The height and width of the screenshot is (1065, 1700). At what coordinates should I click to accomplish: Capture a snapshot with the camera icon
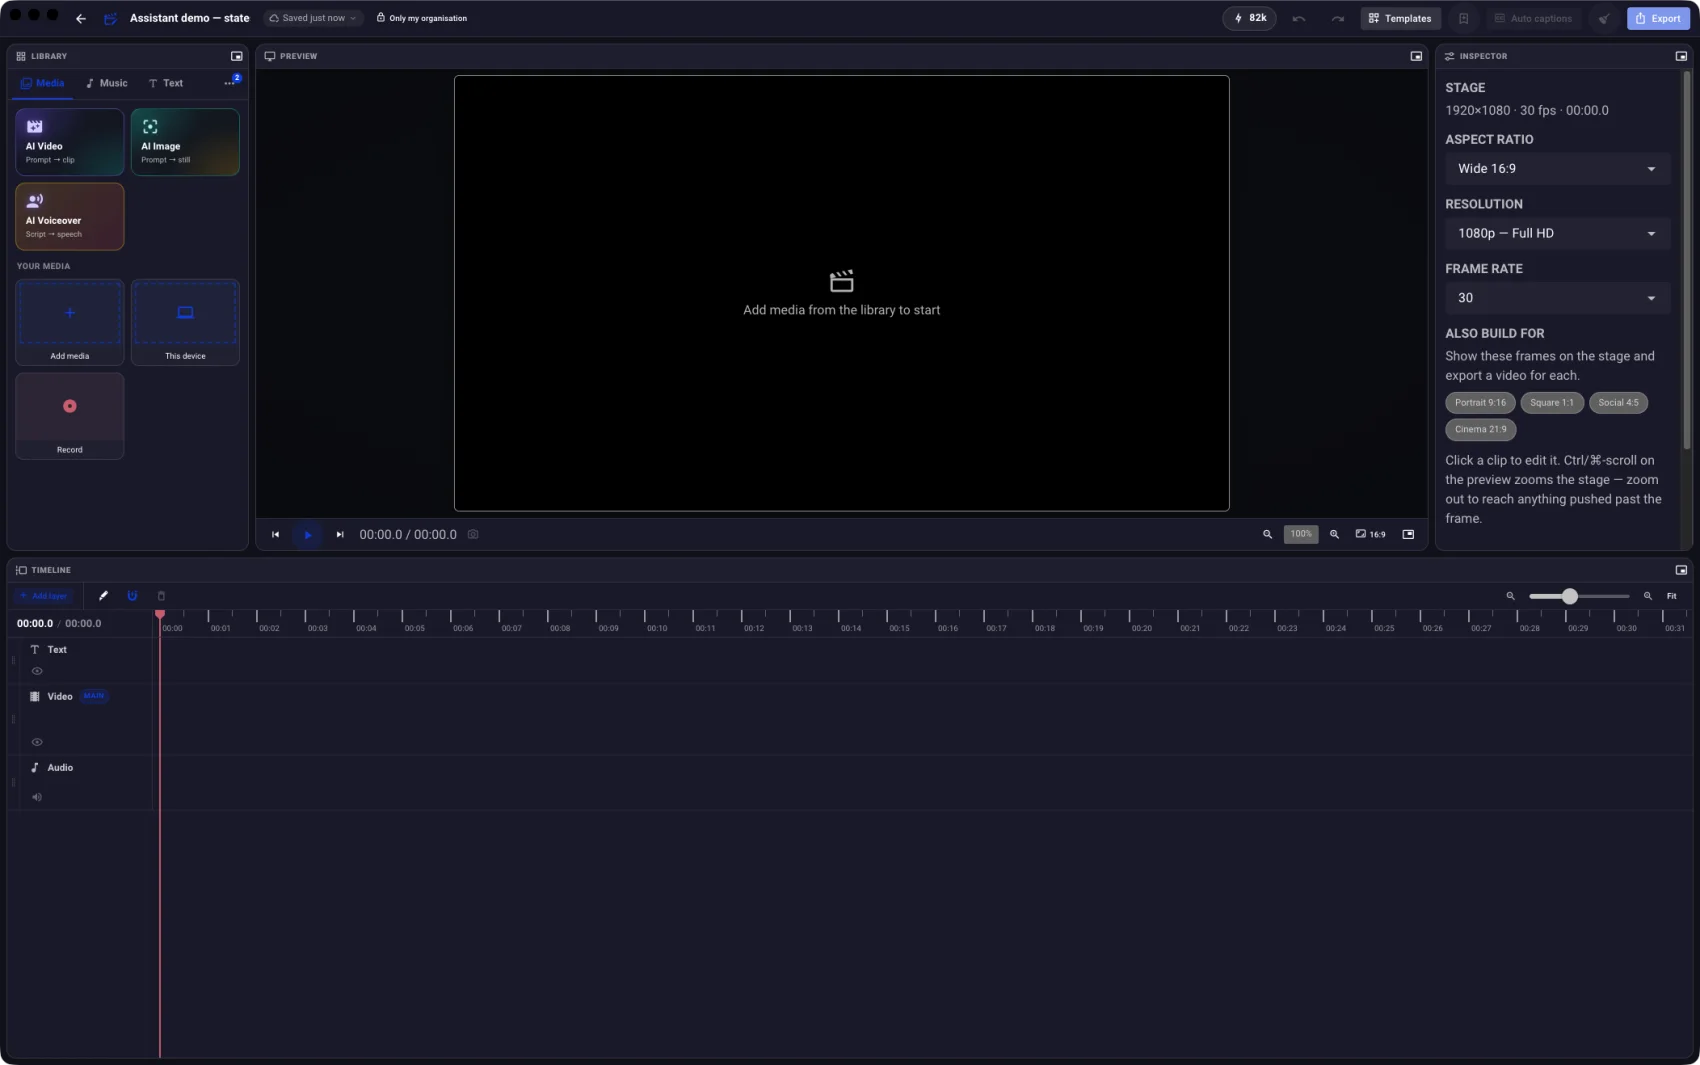[473, 535]
